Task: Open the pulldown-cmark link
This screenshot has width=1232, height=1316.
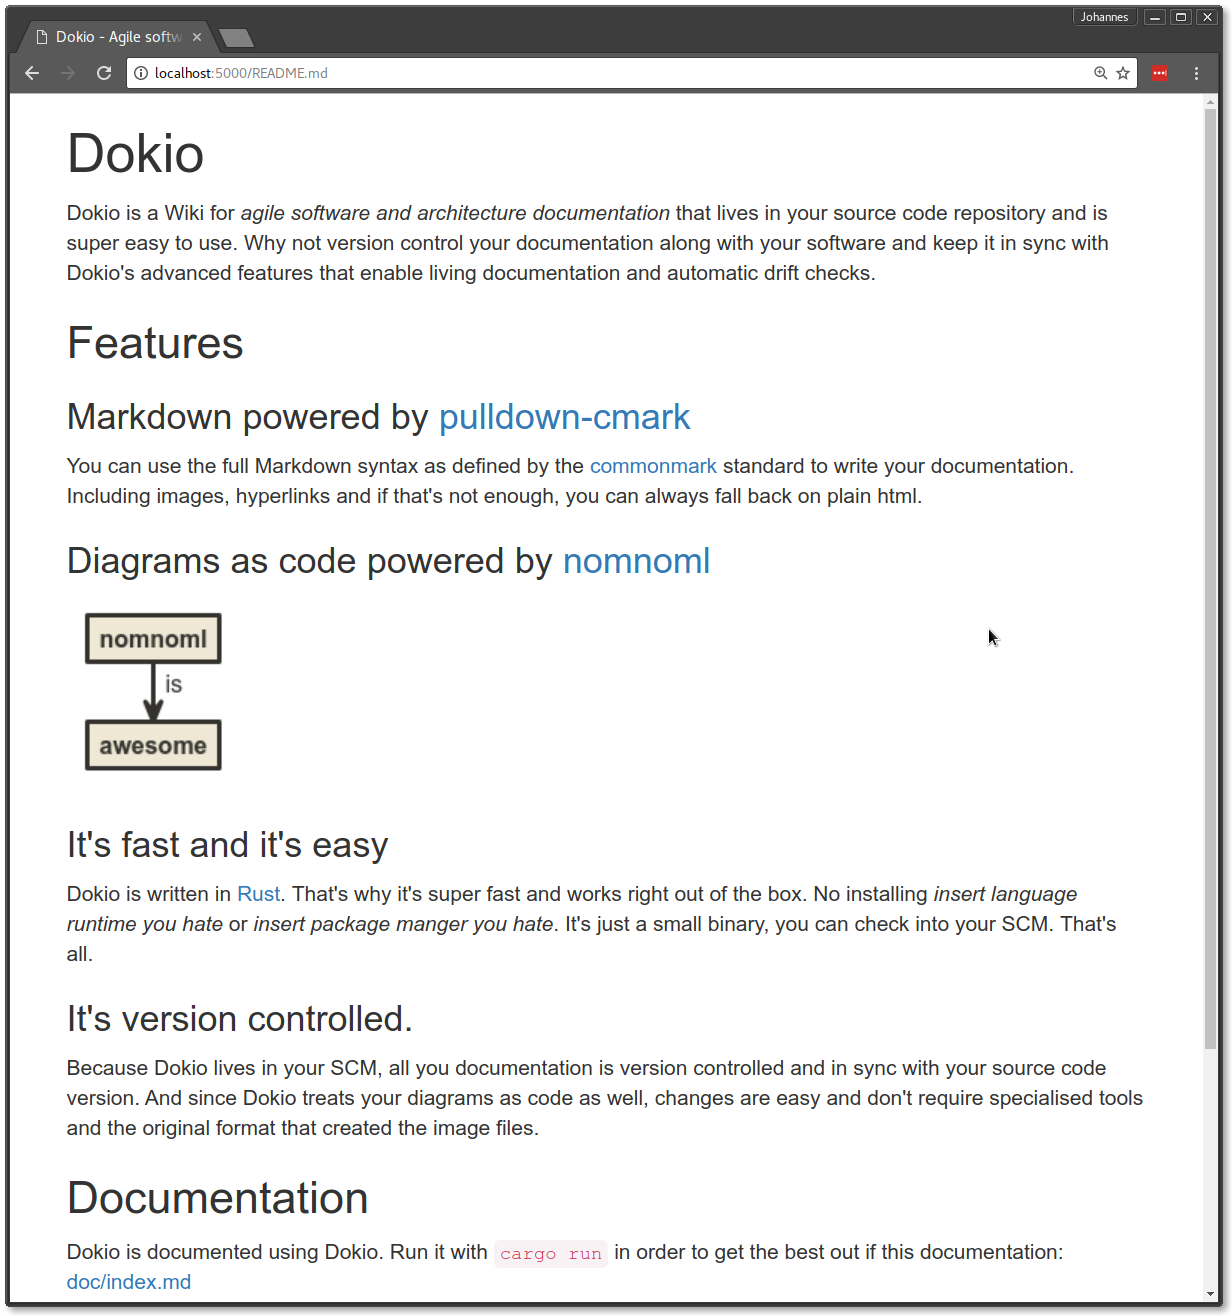Action: point(565,417)
